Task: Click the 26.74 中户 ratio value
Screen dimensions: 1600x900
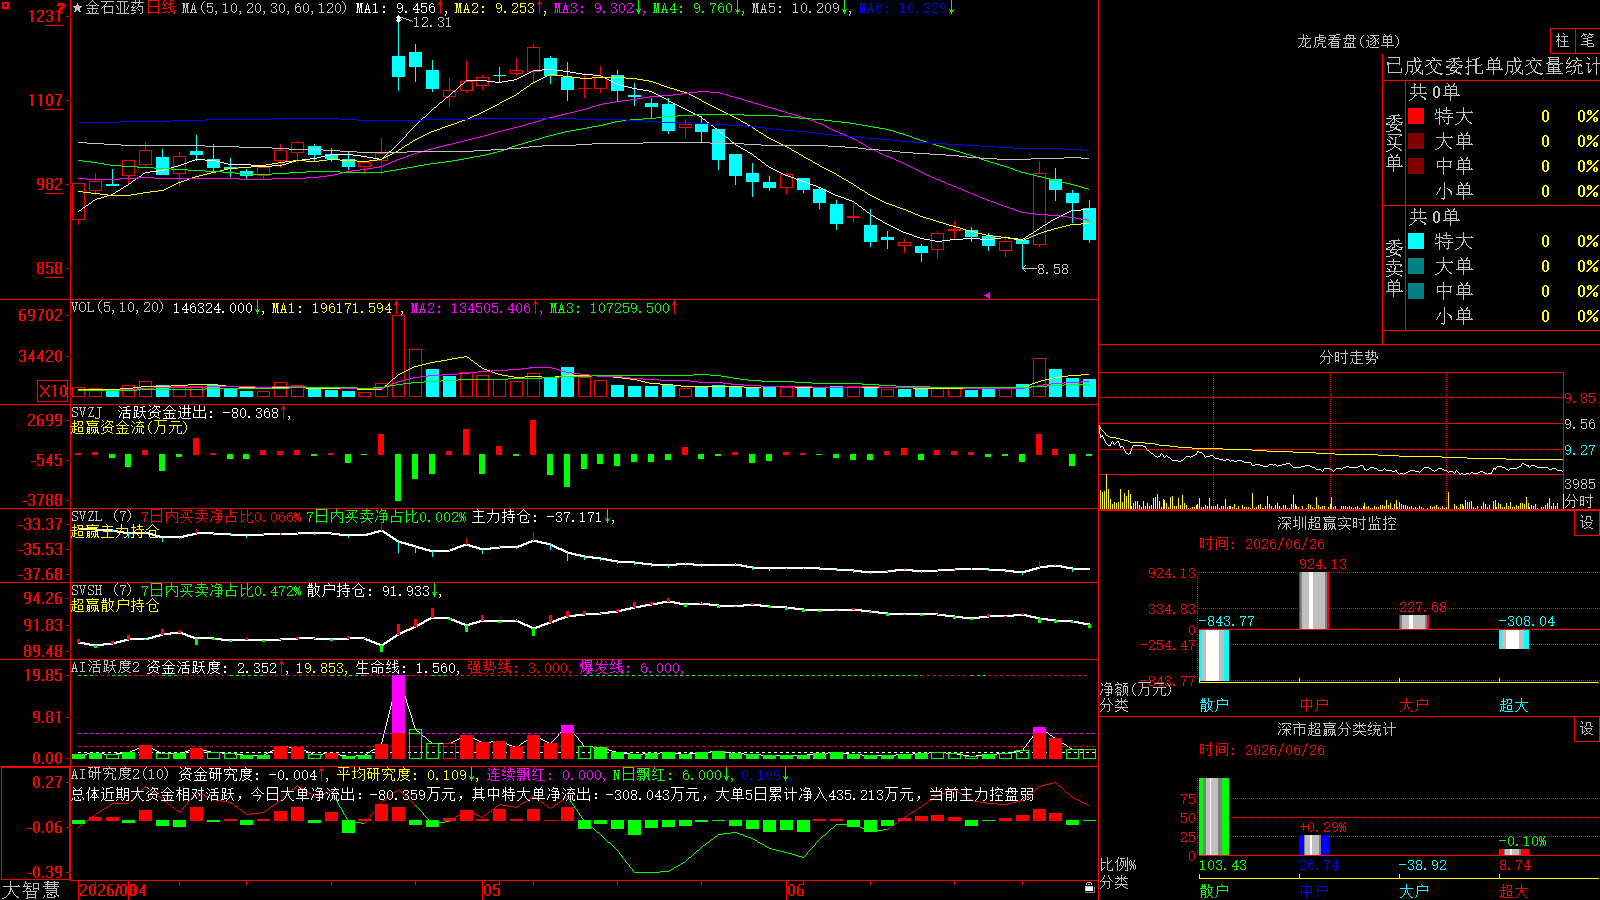Action: pyautogui.click(x=1319, y=865)
